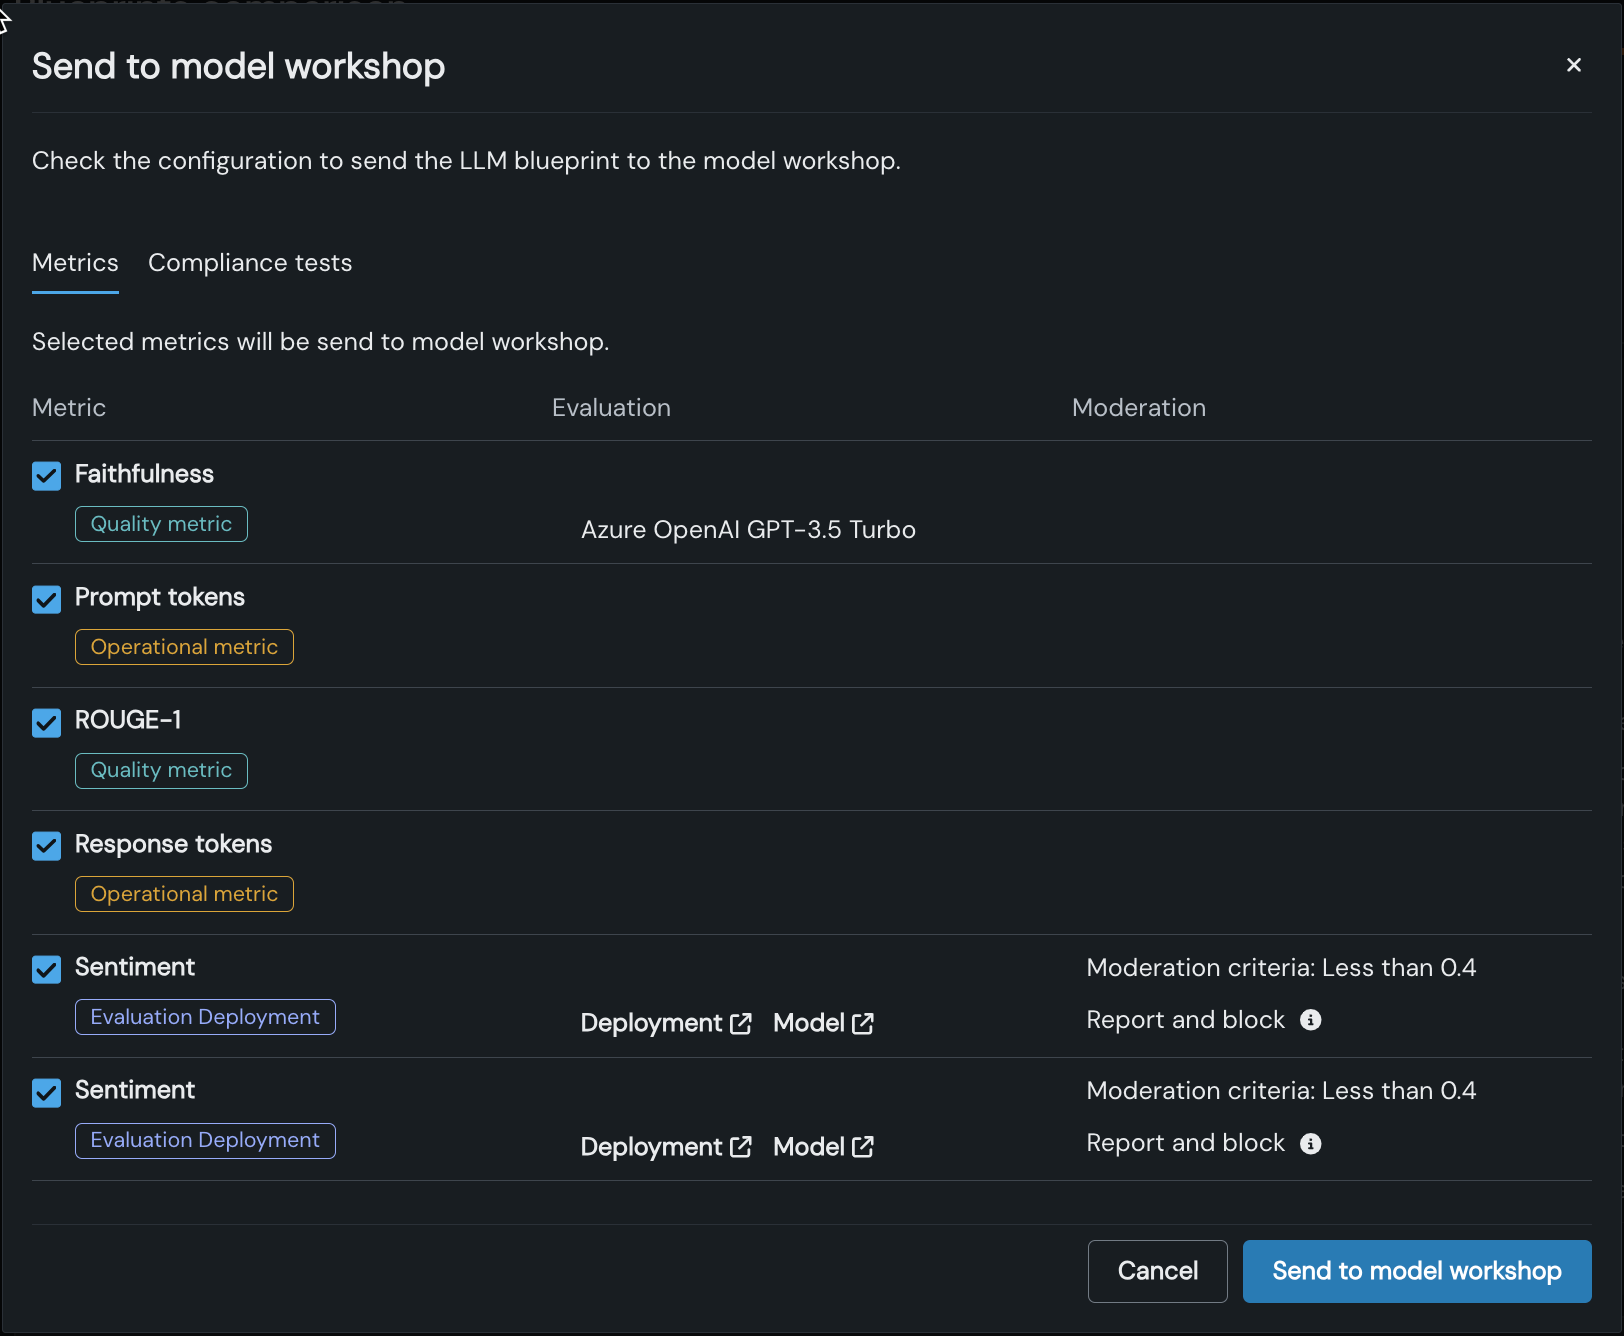Open the second Sentiment Deployment external link
Image resolution: width=1624 pixels, height=1336 pixels.
click(x=665, y=1147)
